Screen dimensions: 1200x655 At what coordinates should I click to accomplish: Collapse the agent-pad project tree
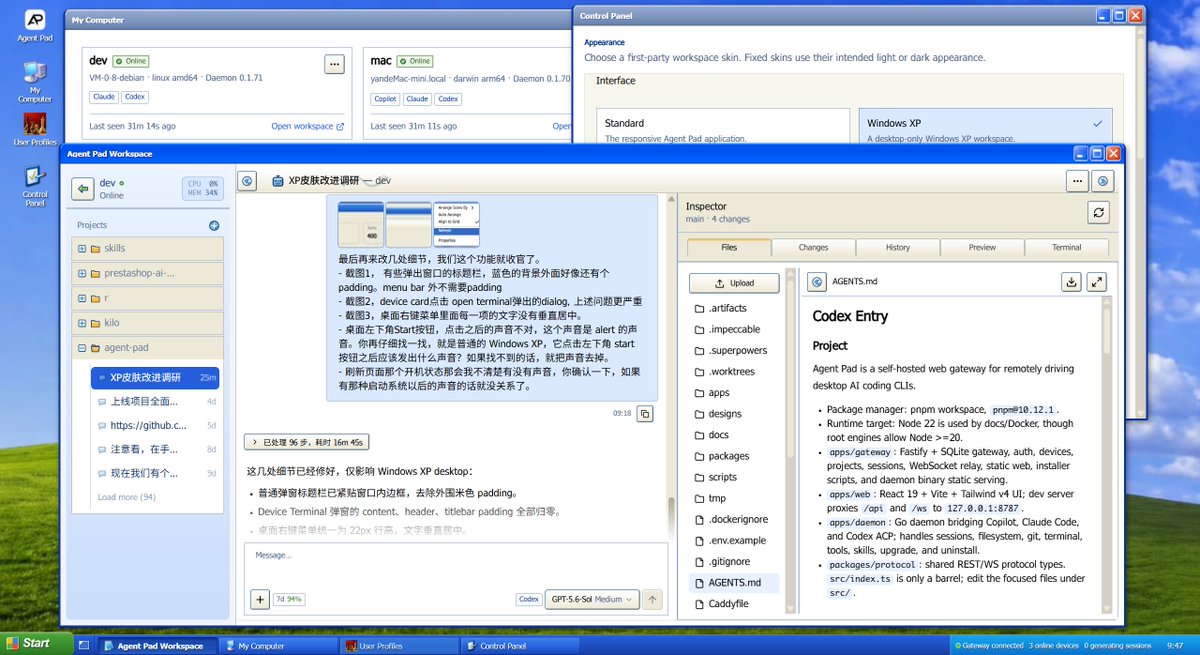click(x=82, y=348)
